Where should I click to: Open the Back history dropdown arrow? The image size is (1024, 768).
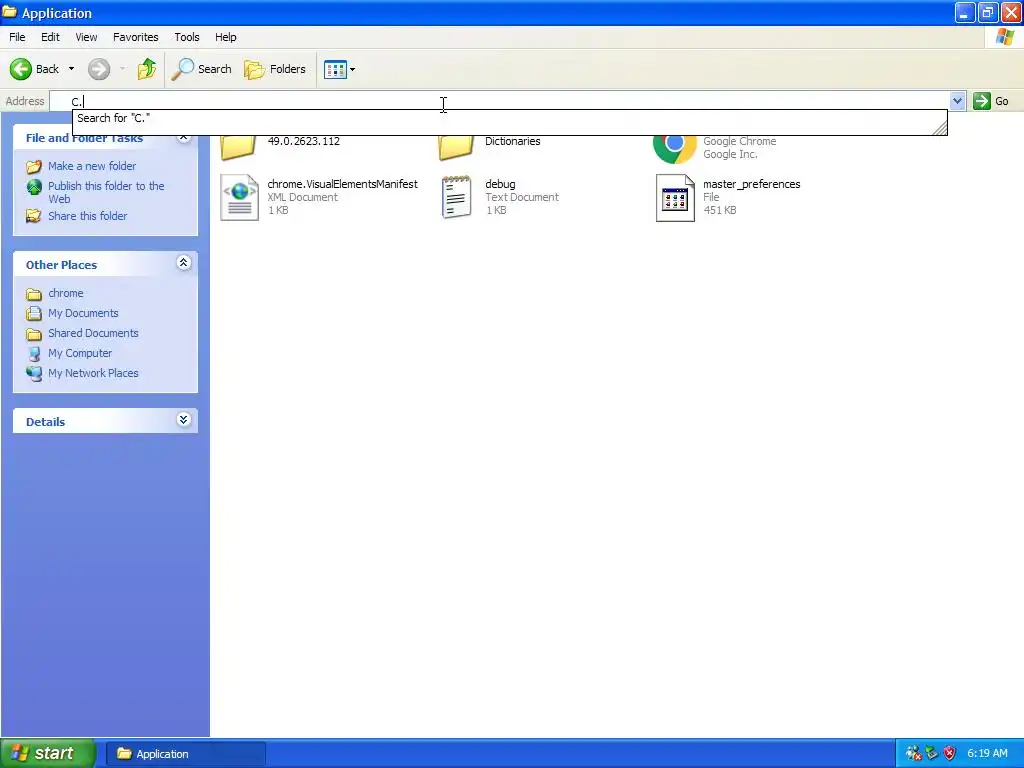coord(71,69)
